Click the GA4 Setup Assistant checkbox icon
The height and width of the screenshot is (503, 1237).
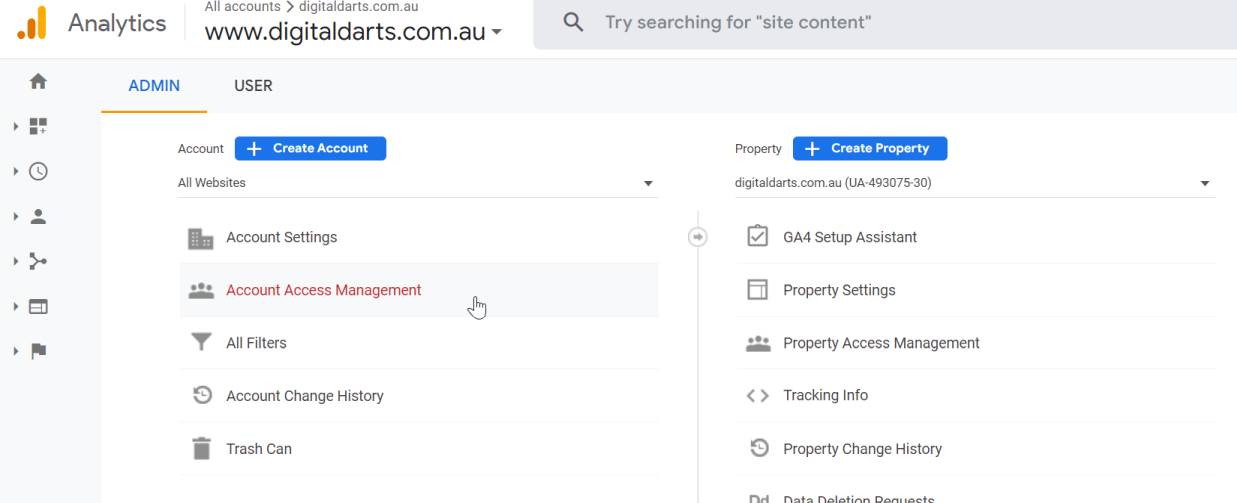[x=758, y=237]
